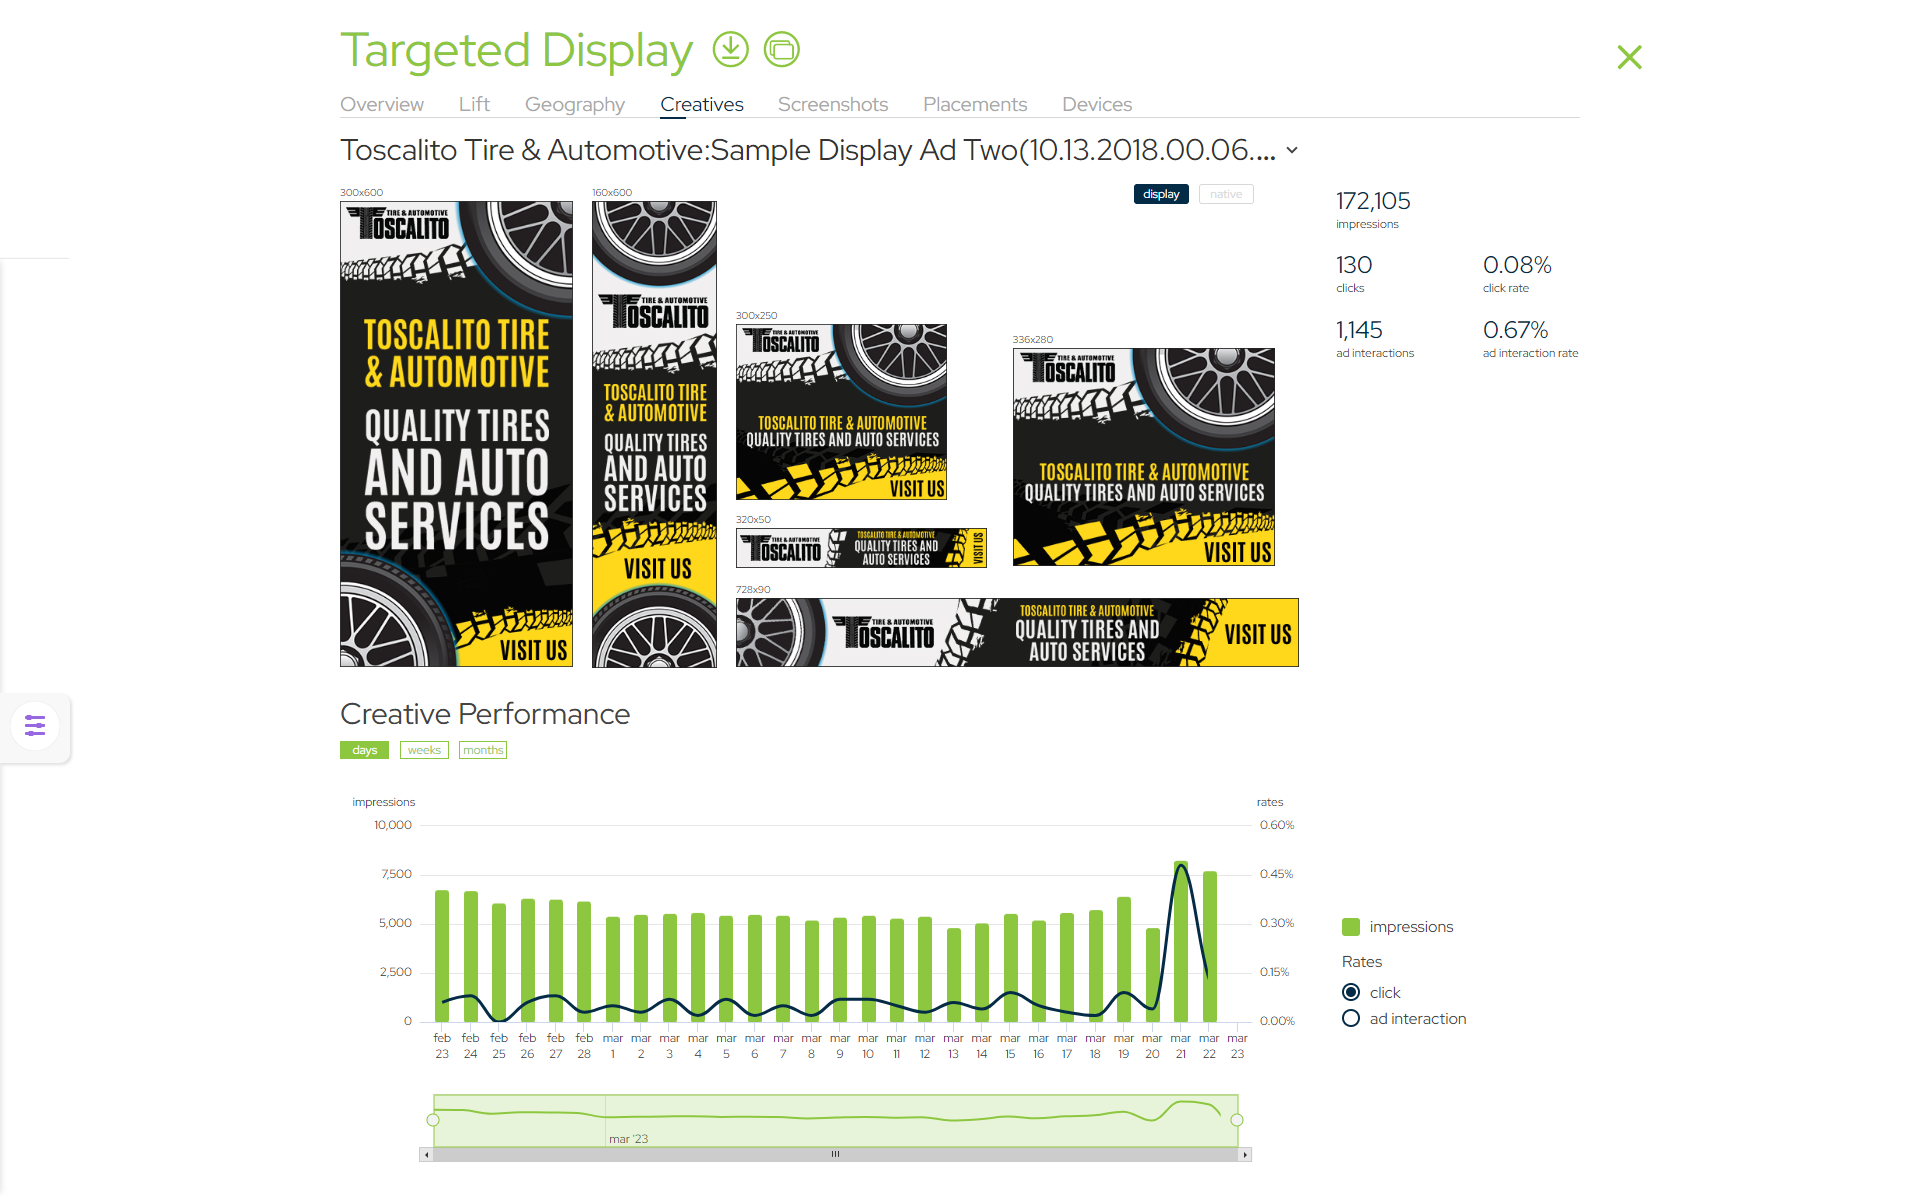
Task: Open the Toscalito creative selector title
Action: coord(807,150)
